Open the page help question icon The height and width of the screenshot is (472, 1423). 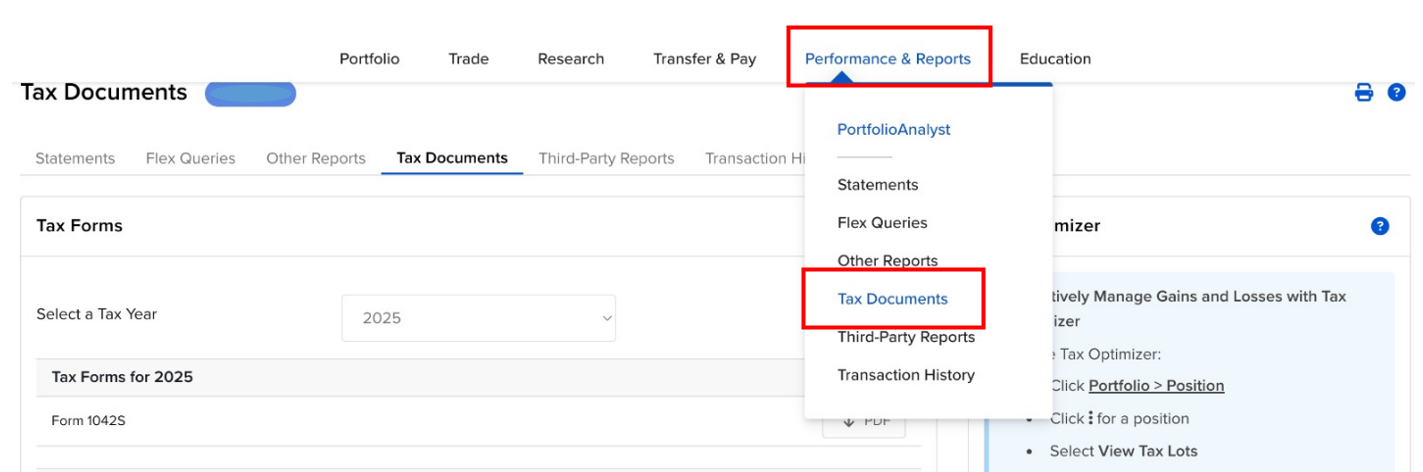click(1397, 93)
